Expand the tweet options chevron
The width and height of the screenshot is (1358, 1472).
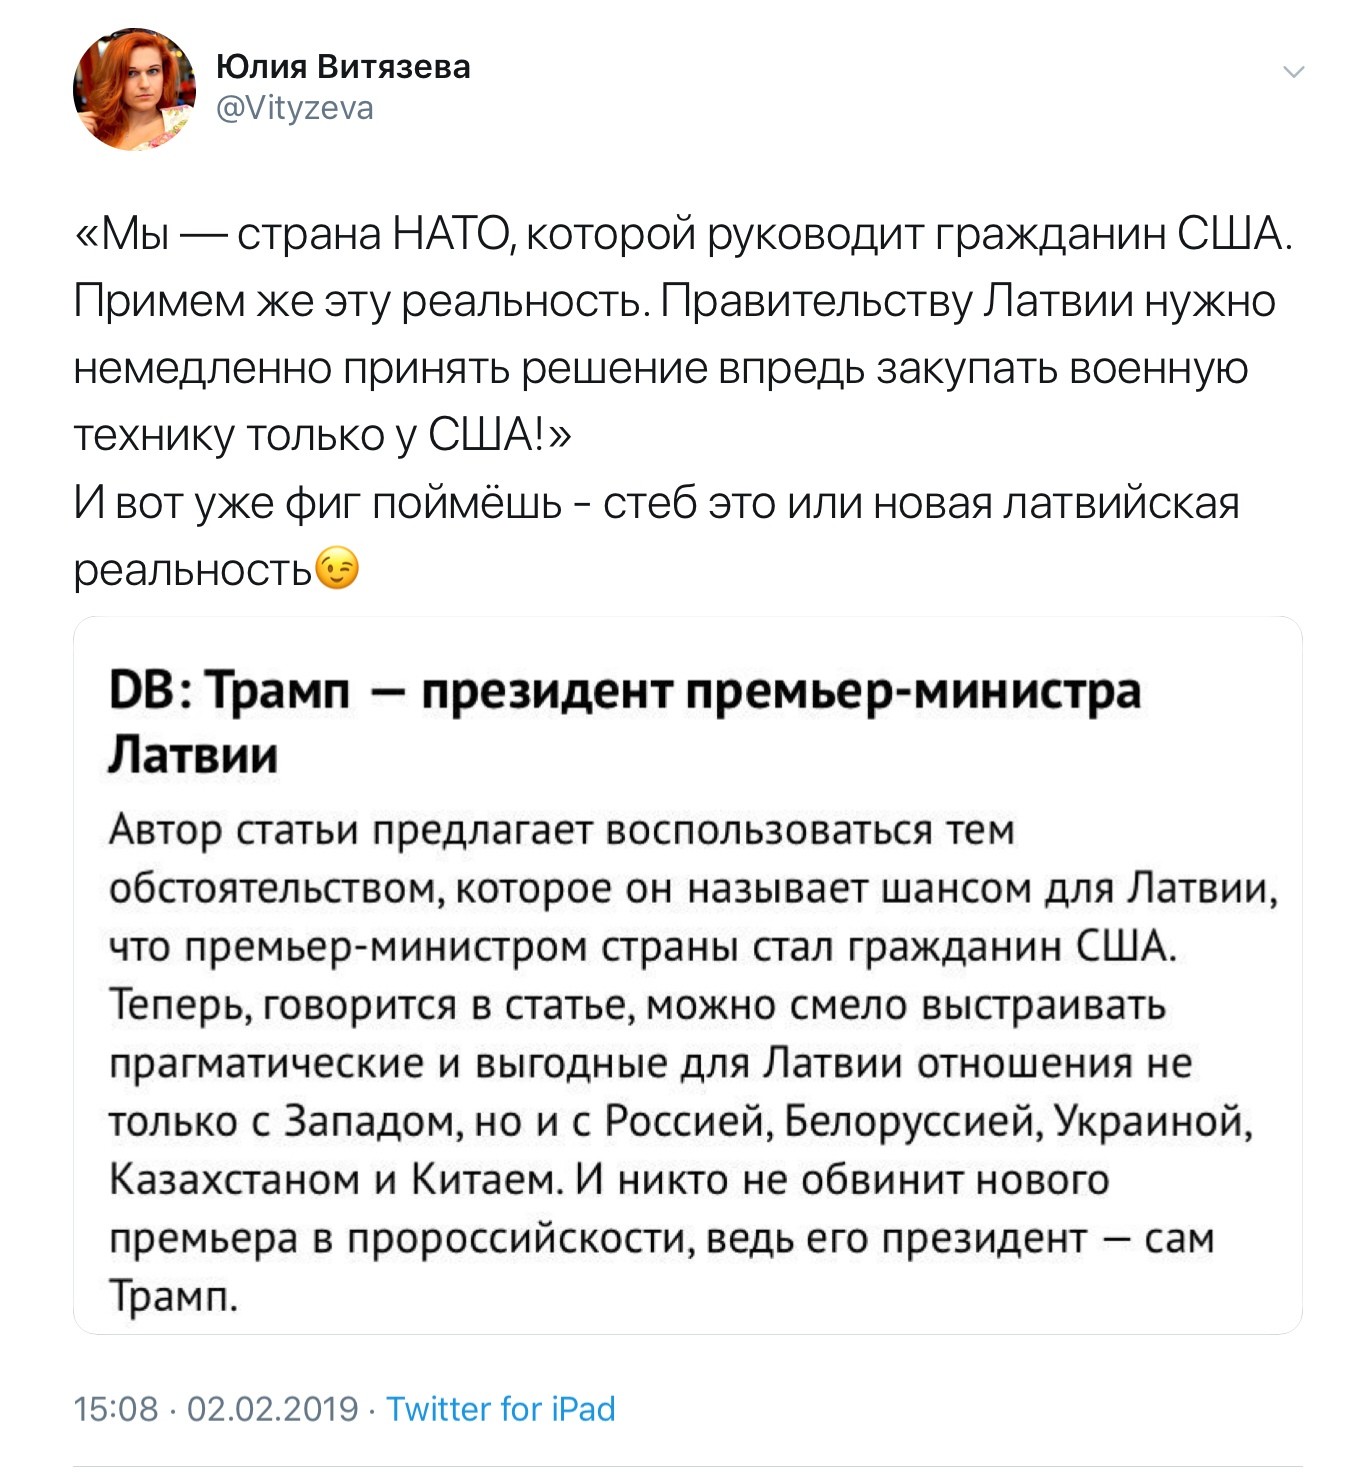1294,72
